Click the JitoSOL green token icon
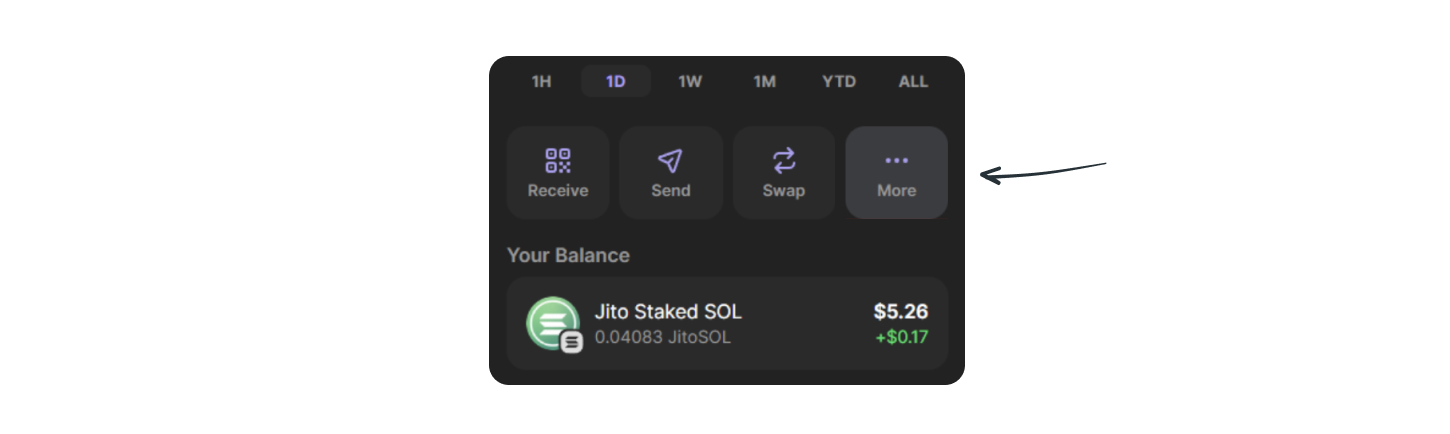 tap(552, 323)
